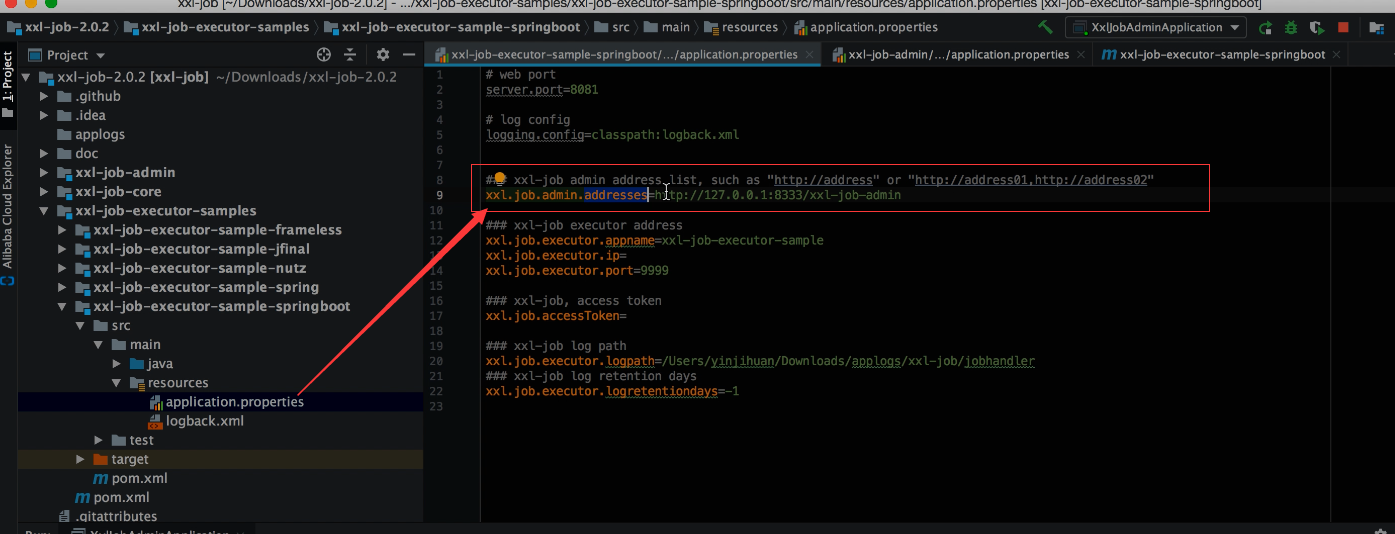This screenshot has width=1395, height=534.
Task: Expand xxl-job-executor-sample-spring module
Action: coord(62,287)
